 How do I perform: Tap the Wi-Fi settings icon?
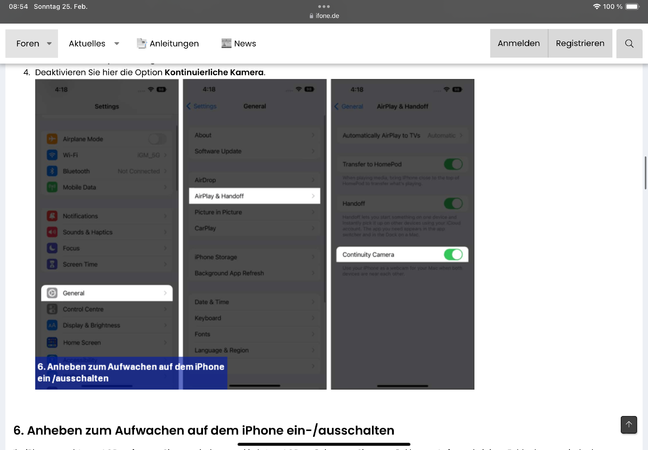pos(52,155)
